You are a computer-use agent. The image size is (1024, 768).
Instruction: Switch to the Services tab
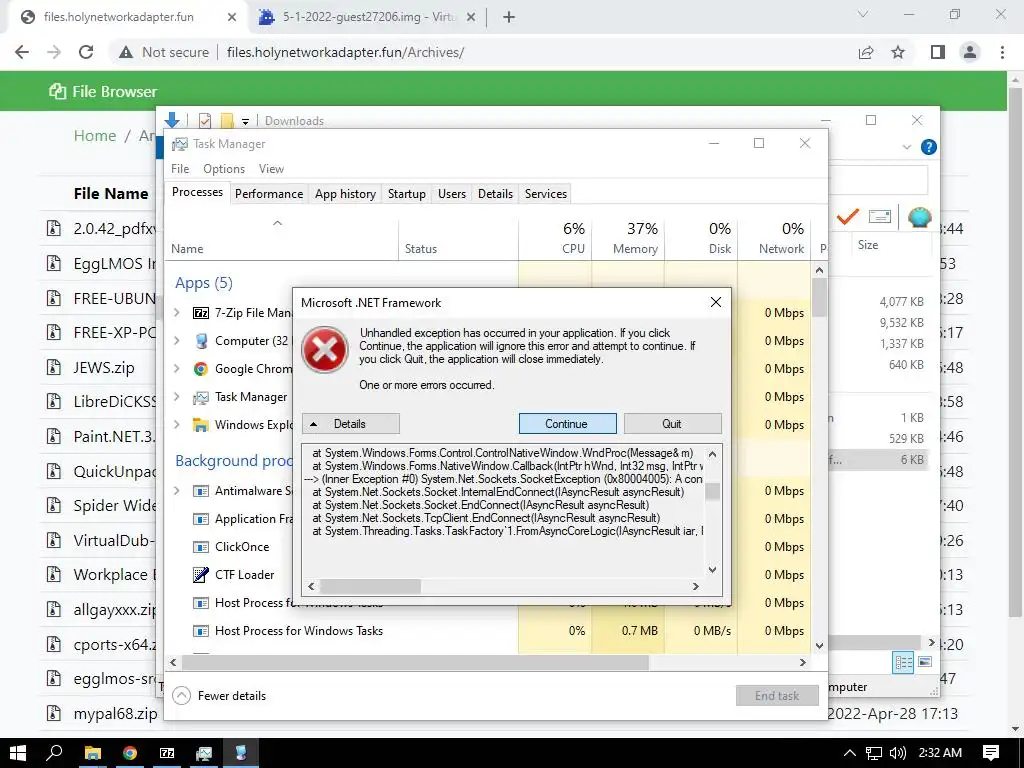[546, 193]
